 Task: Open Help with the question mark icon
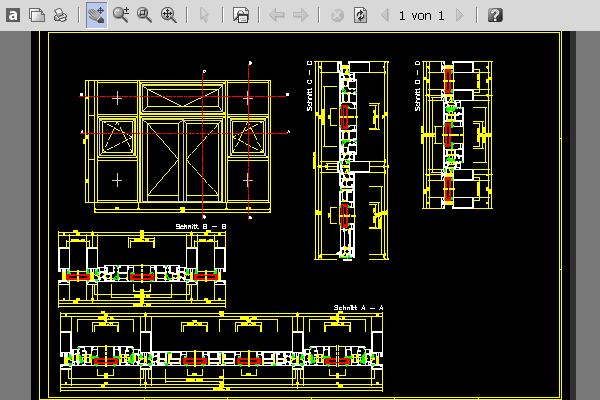(x=495, y=15)
